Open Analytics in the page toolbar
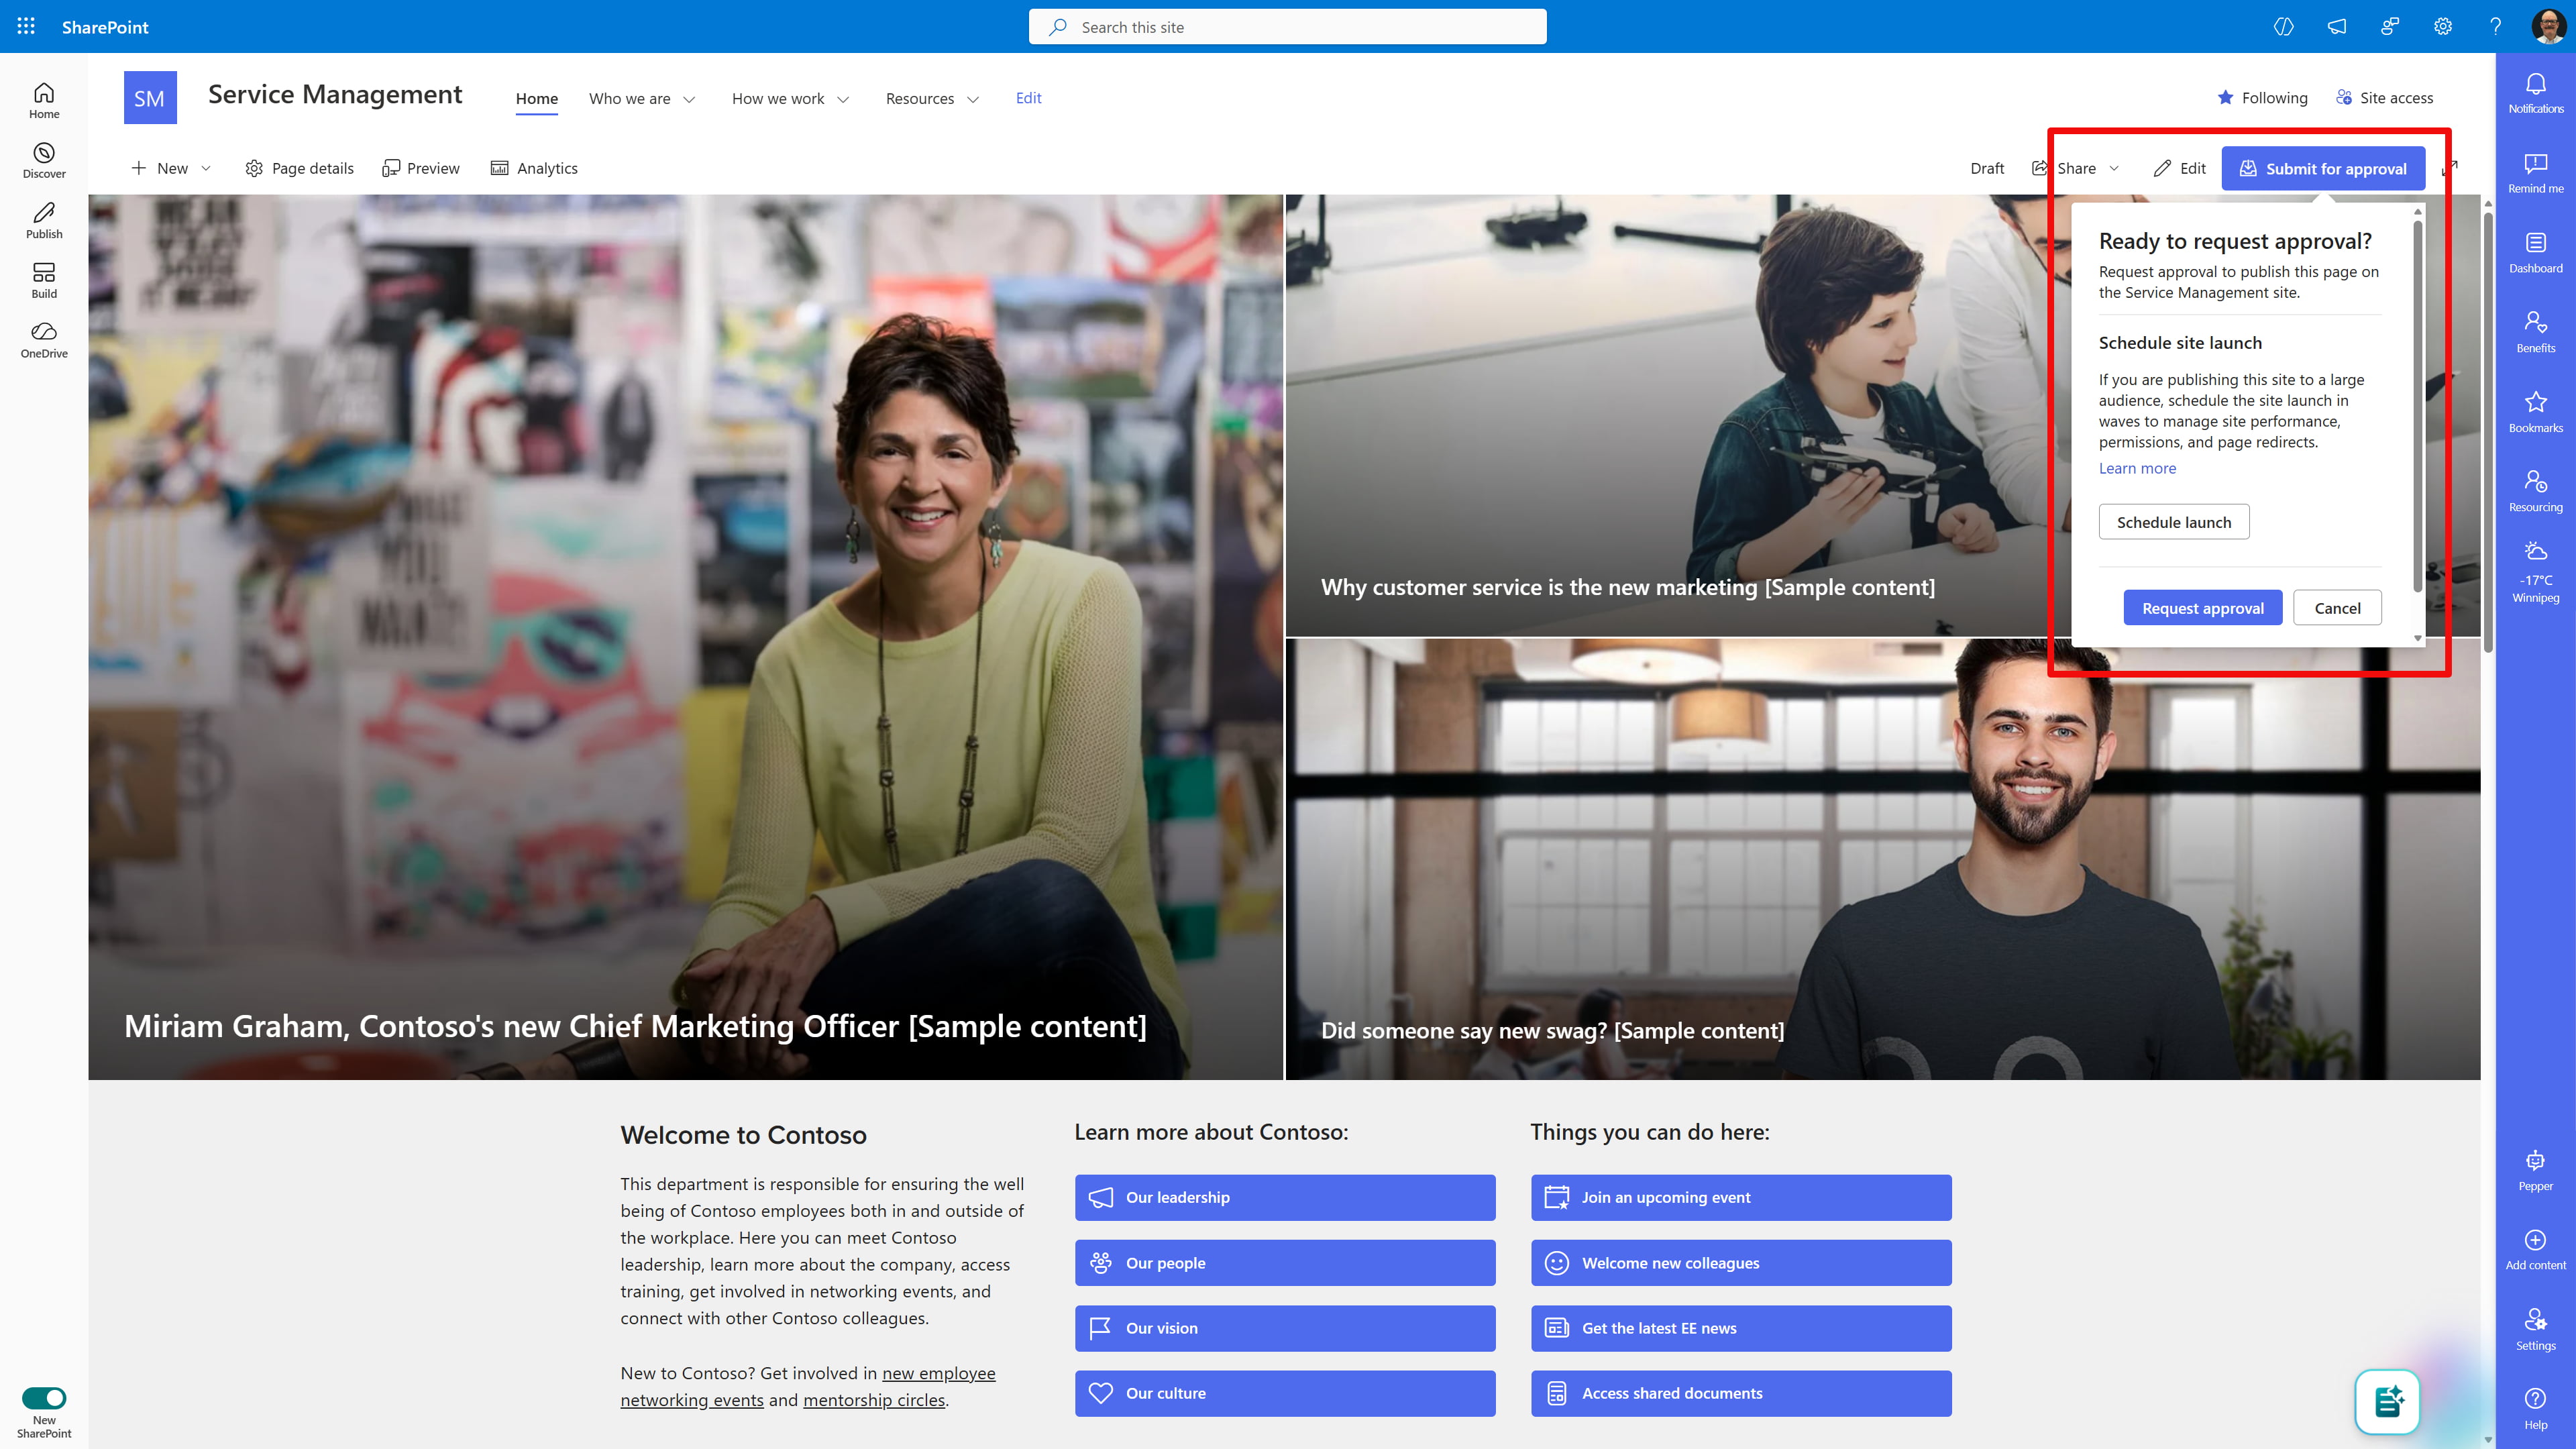The width and height of the screenshot is (2576, 1449). click(x=534, y=168)
